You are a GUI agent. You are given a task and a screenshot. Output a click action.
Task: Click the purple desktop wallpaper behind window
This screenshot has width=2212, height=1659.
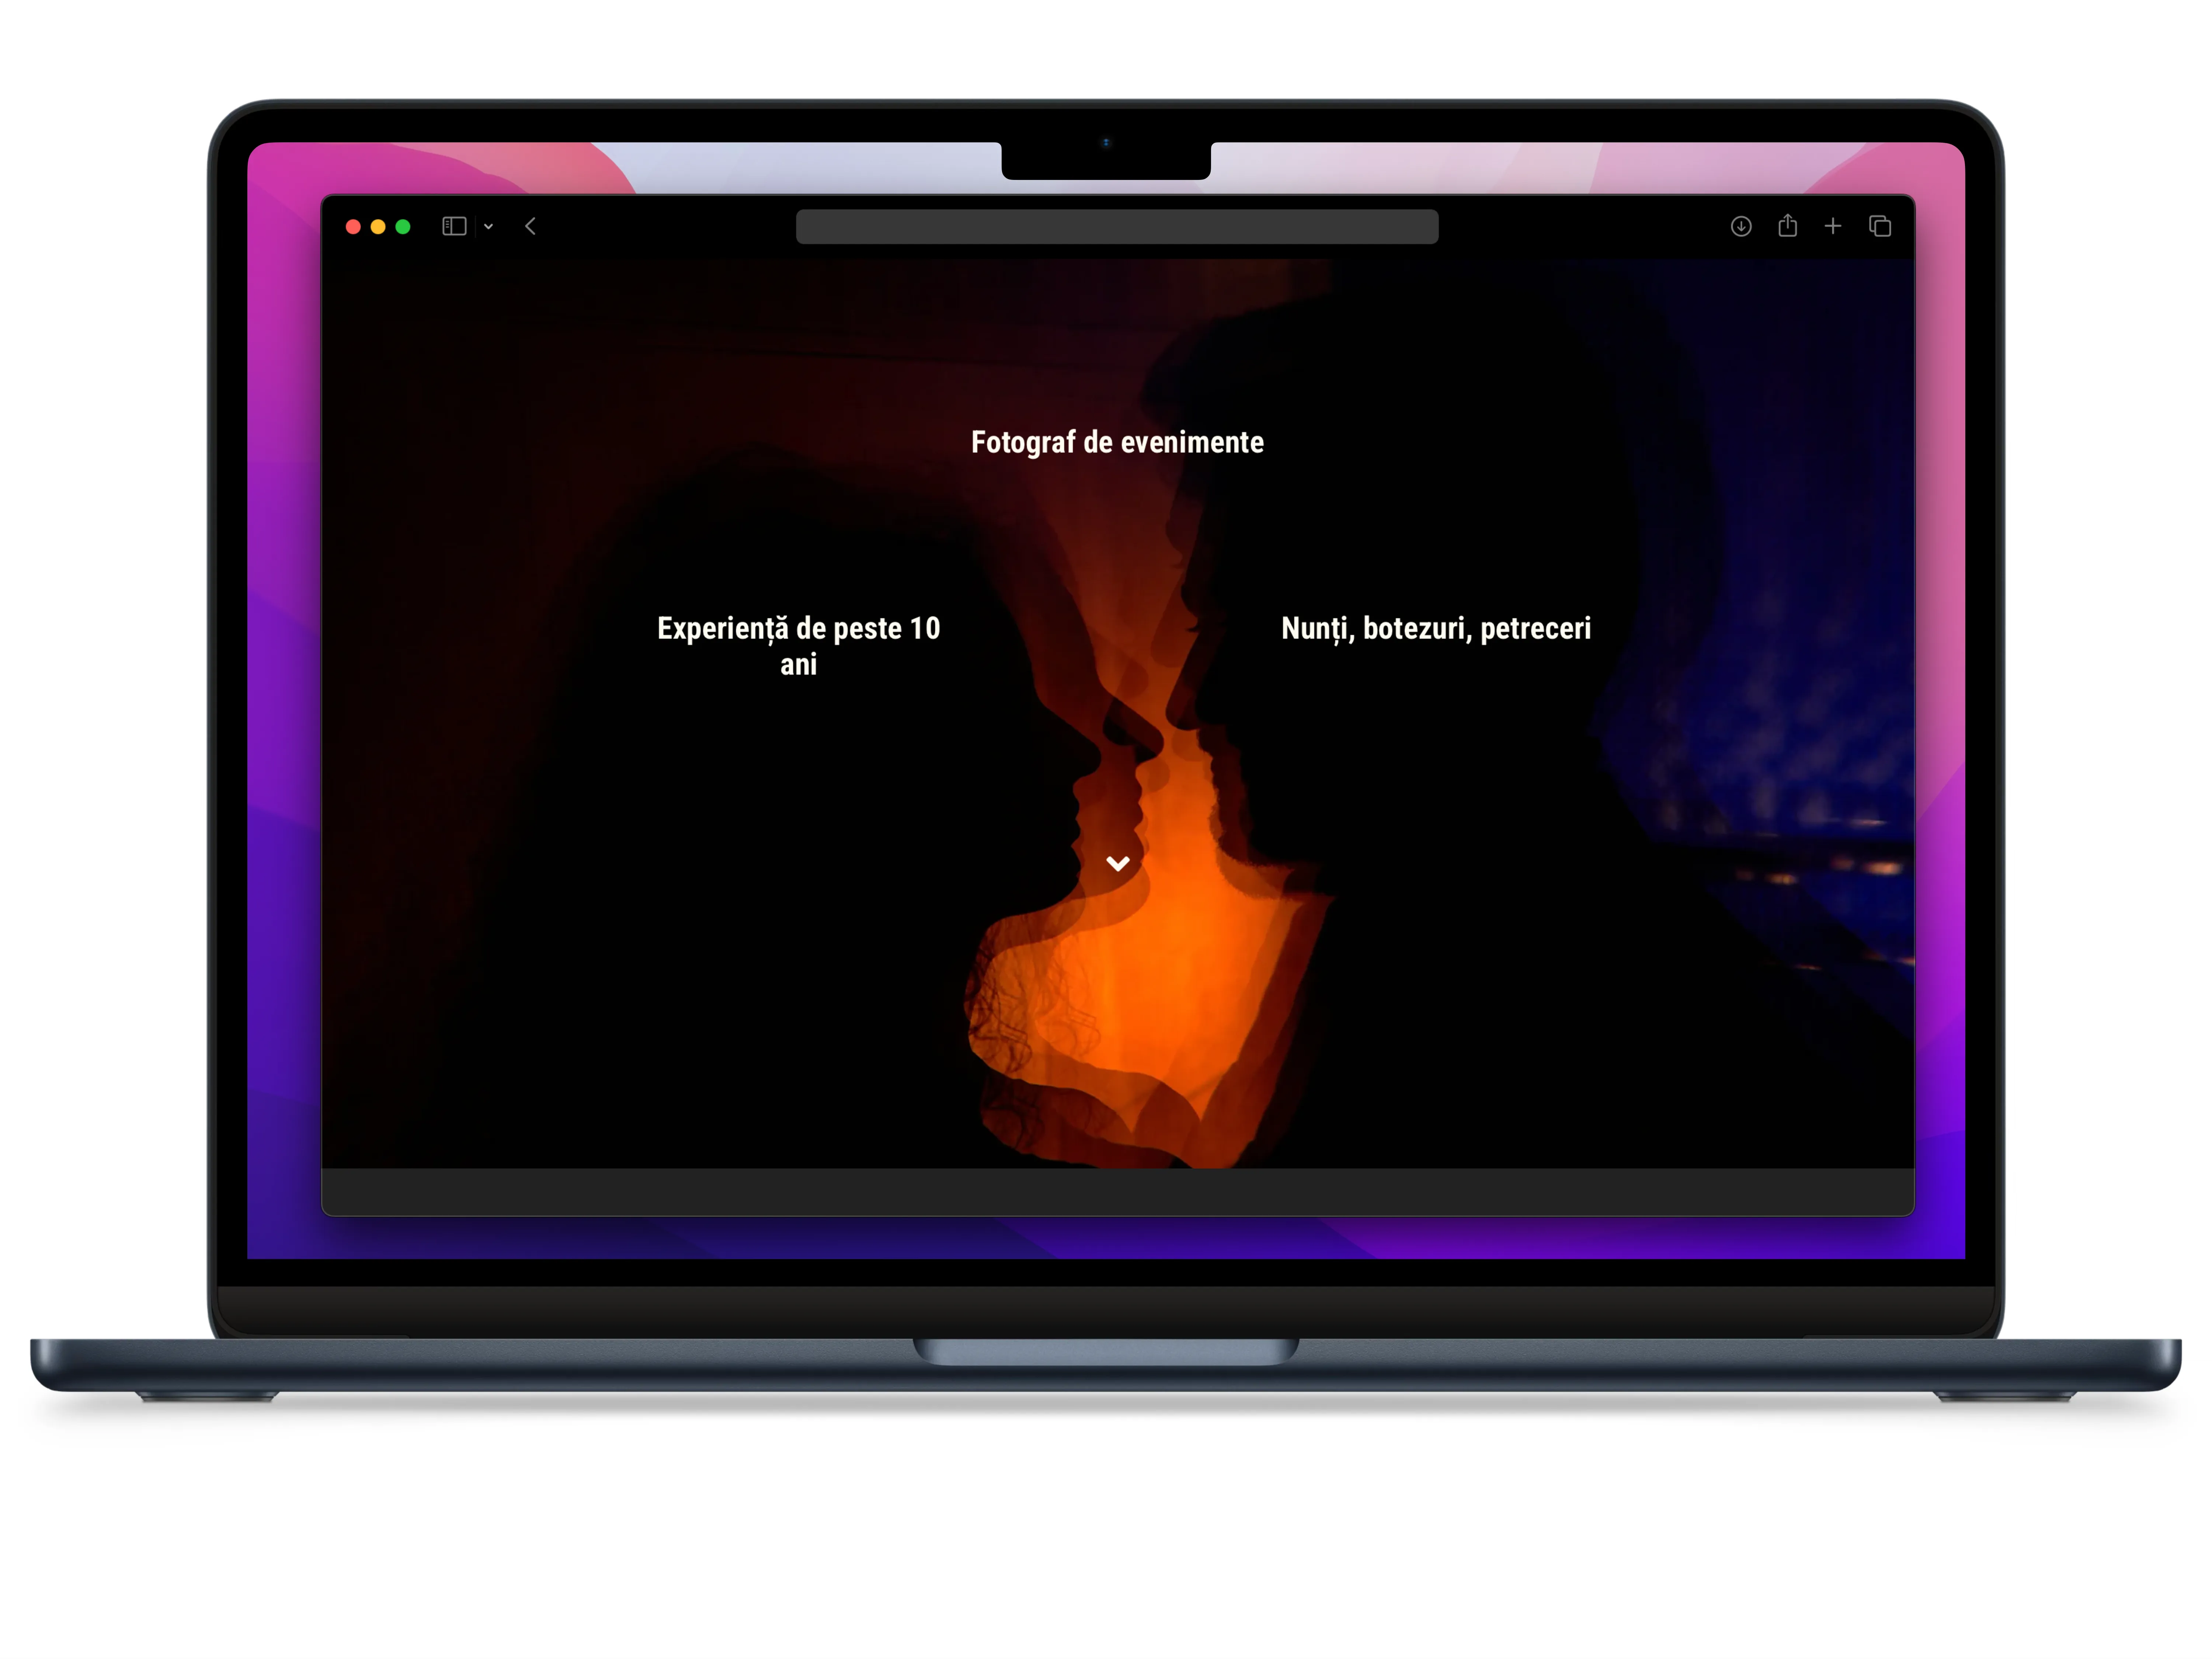283,700
